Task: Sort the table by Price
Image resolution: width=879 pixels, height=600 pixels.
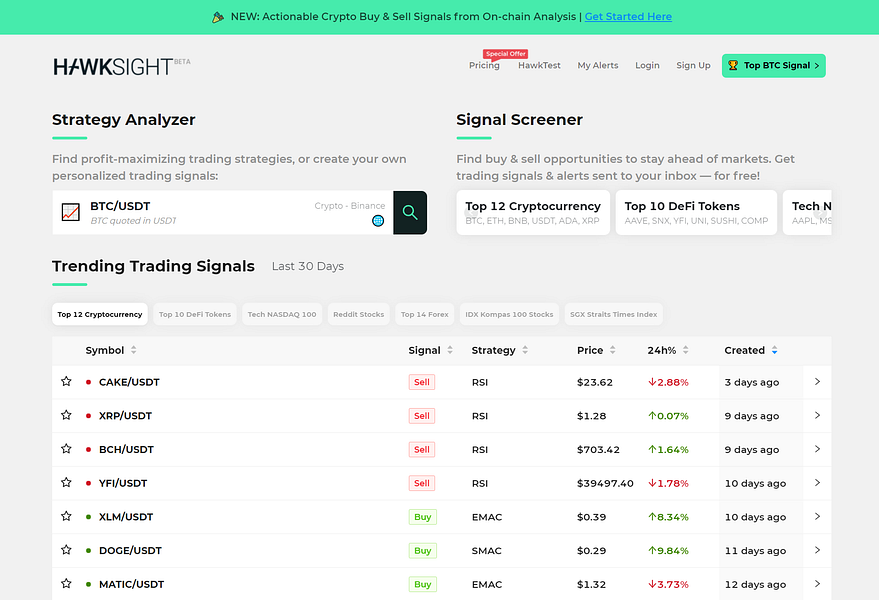Action: tap(613, 350)
